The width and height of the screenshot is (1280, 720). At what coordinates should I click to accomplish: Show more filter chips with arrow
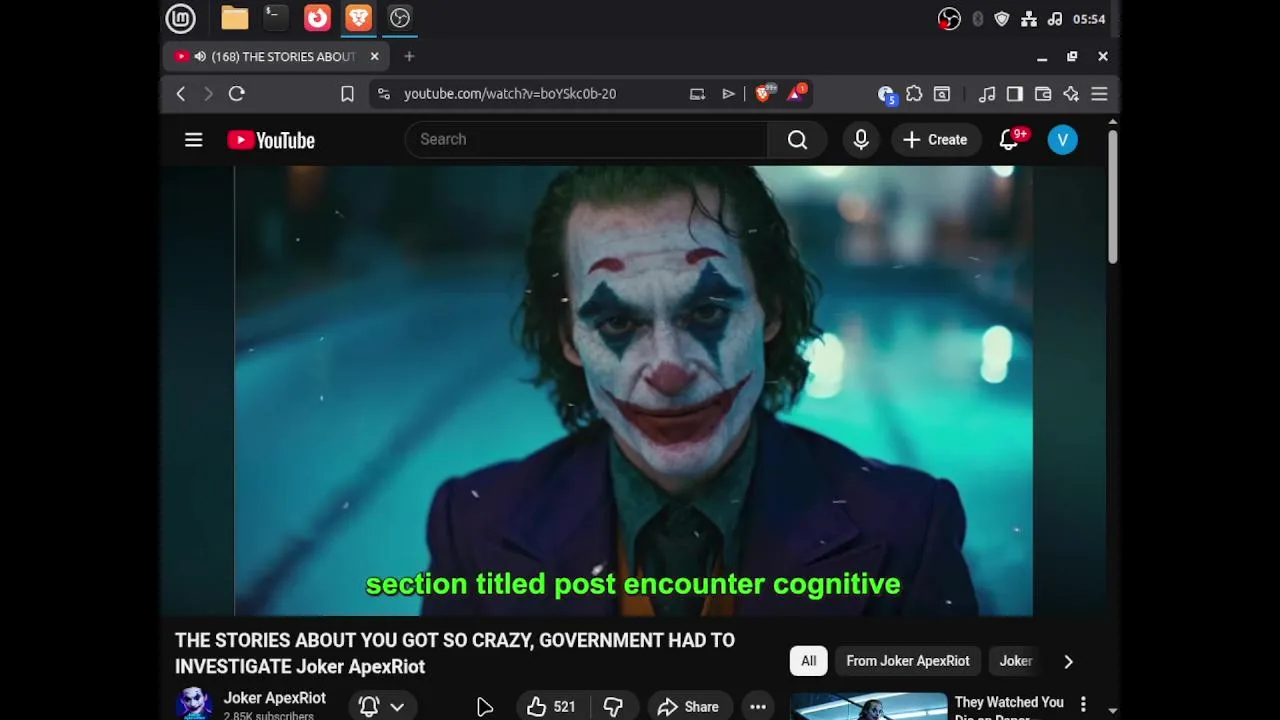[1068, 661]
